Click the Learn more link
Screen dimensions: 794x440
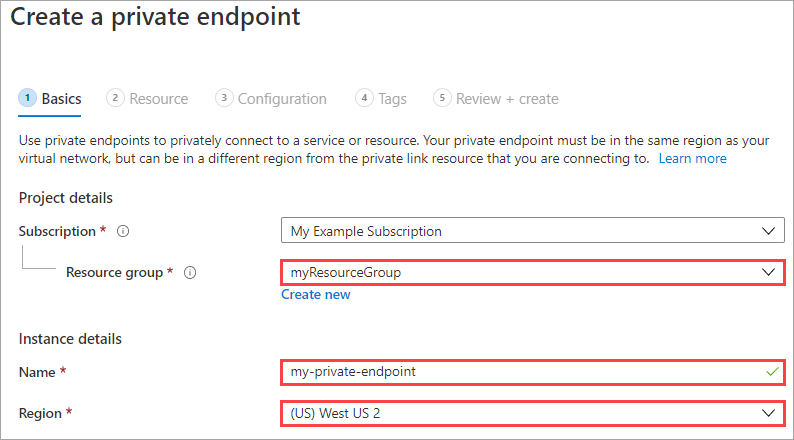point(692,158)
